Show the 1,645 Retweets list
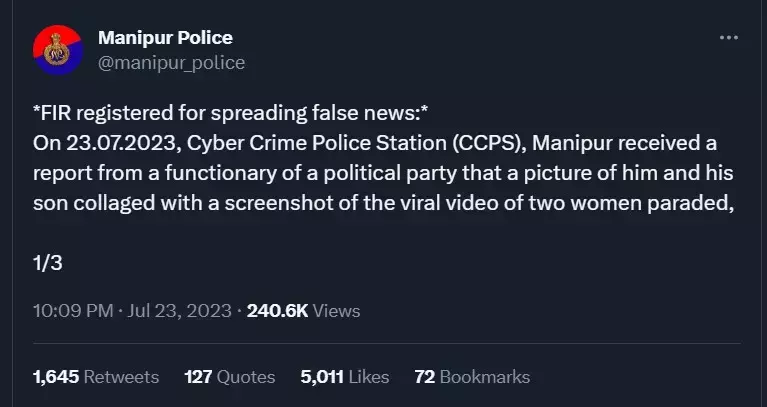 click(96, 377)
